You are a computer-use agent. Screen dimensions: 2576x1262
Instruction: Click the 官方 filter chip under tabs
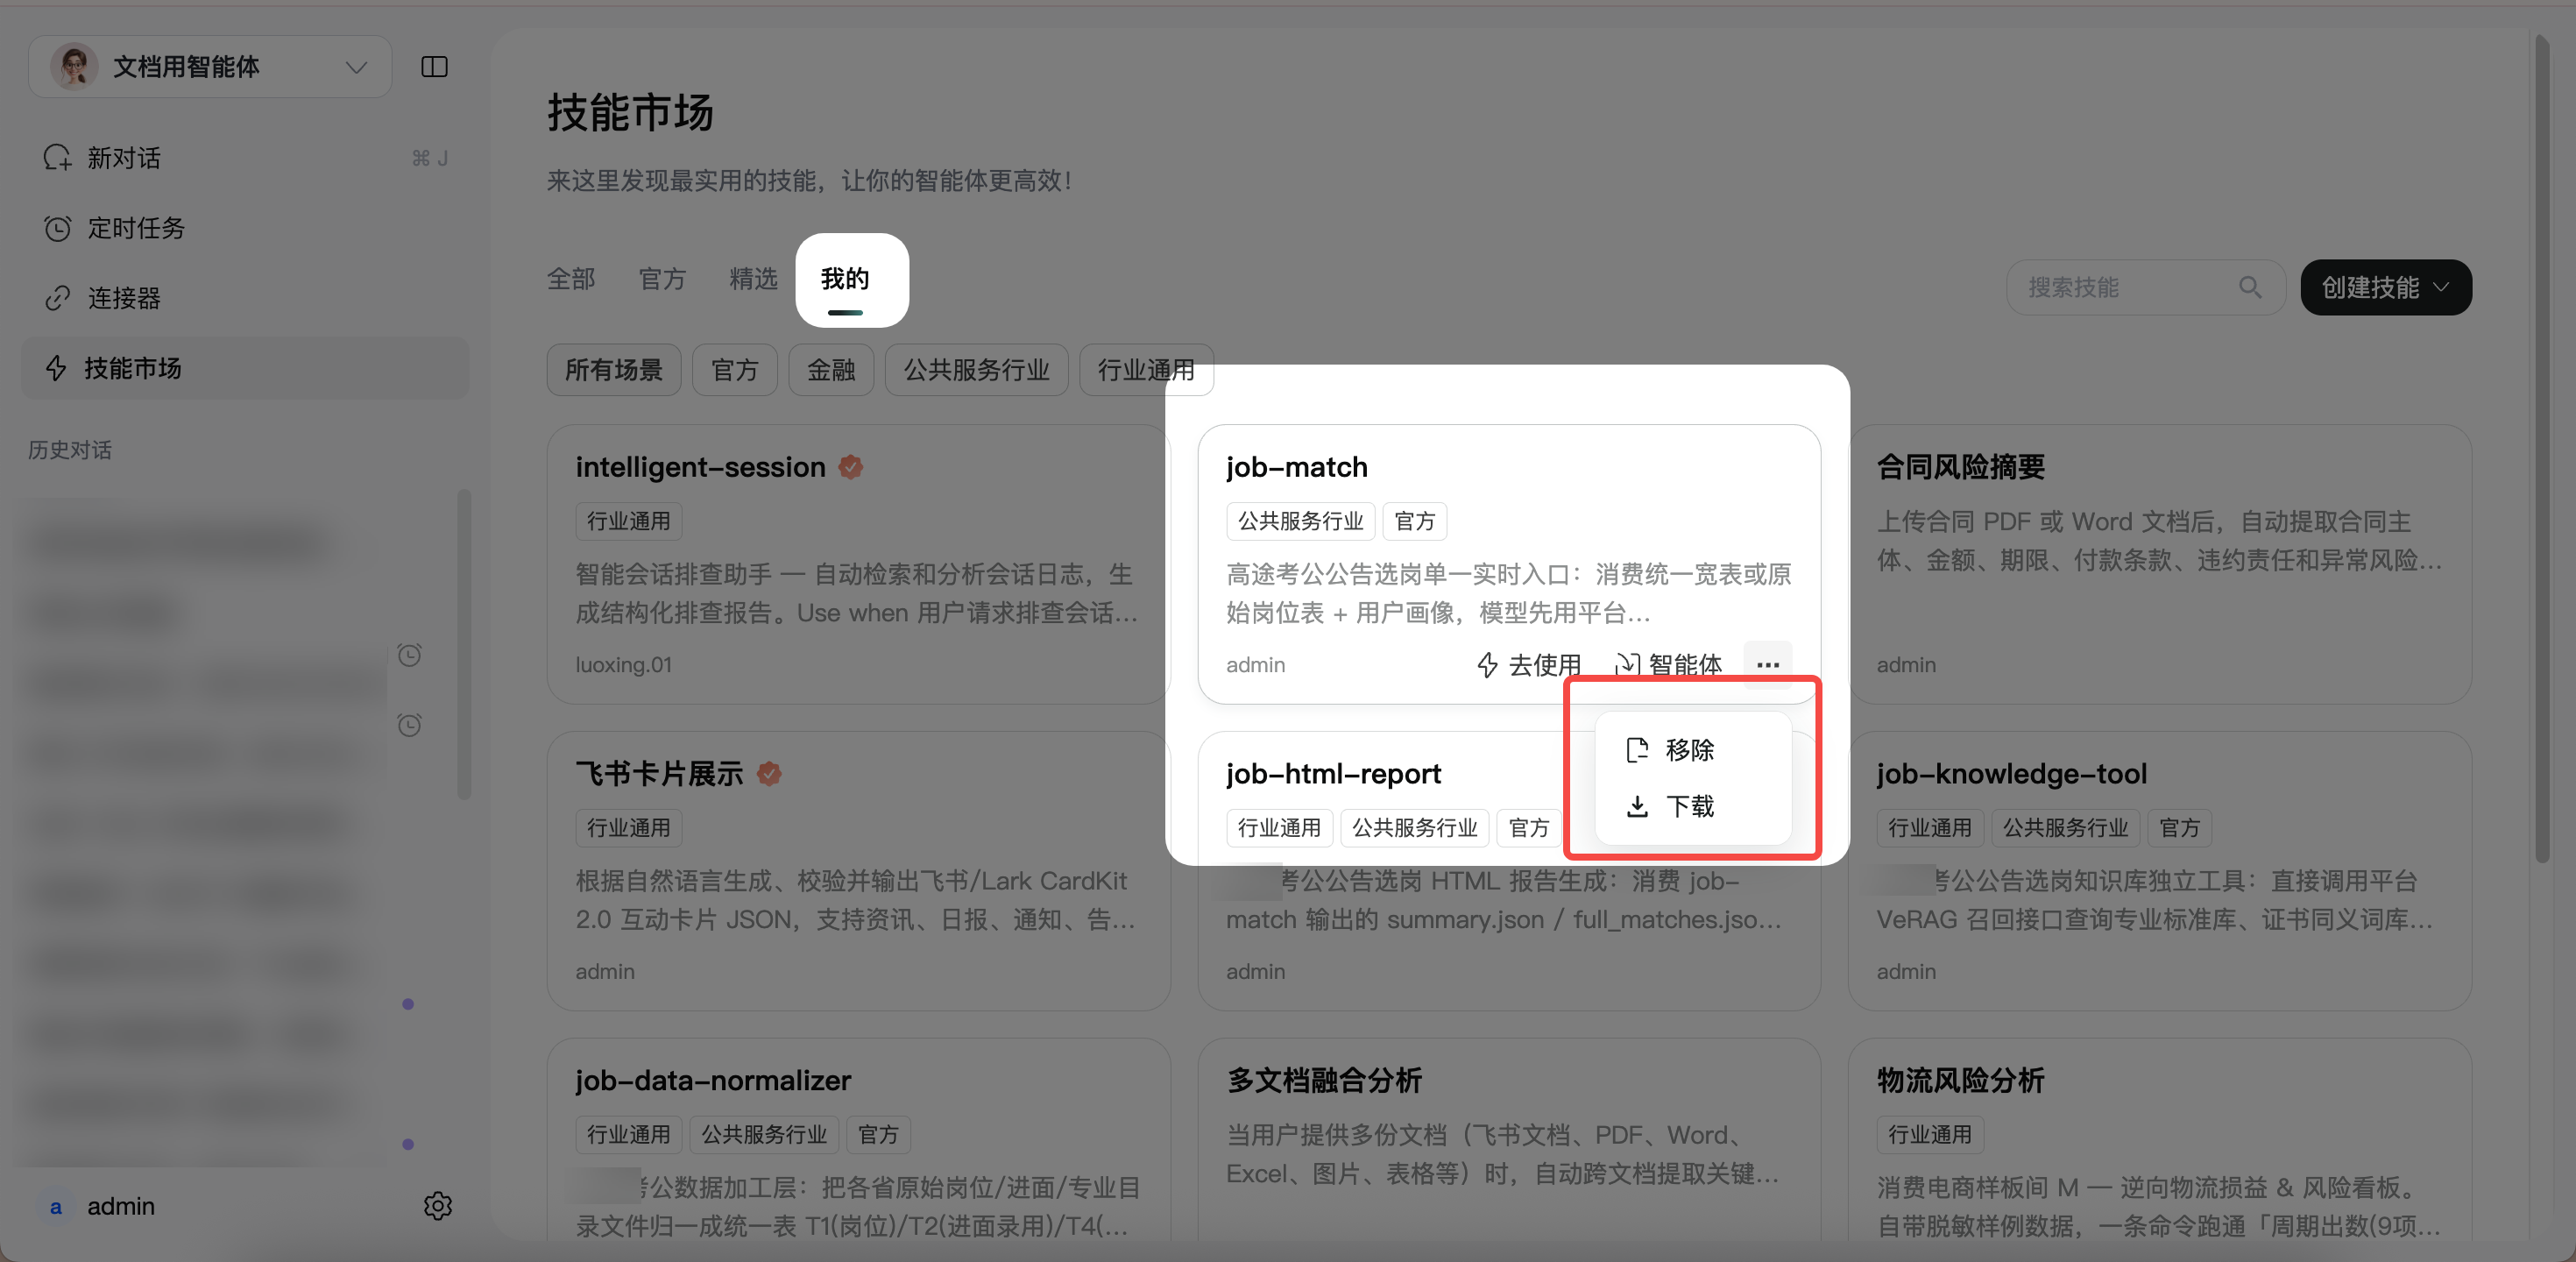[x=735, y=370]
